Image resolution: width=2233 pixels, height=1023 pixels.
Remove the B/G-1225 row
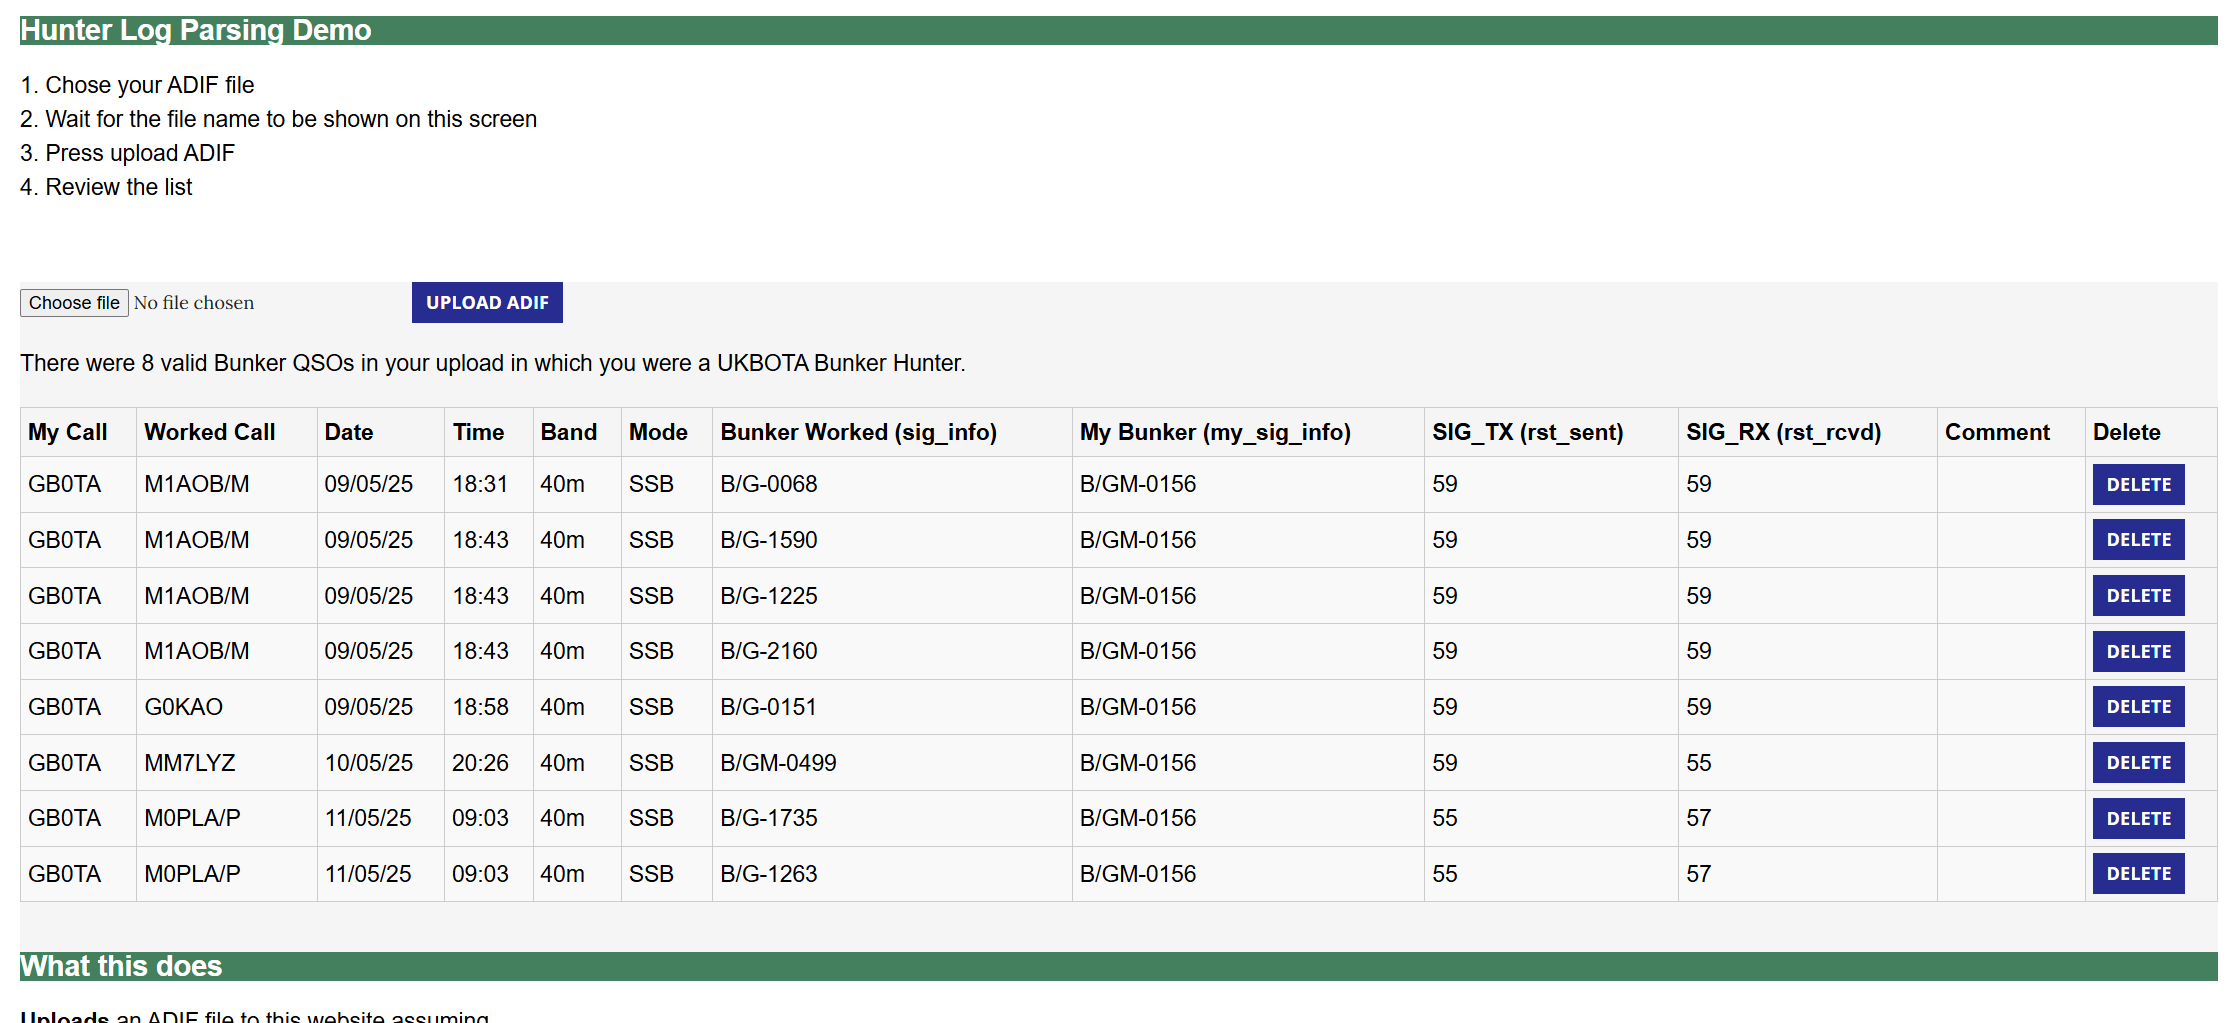2137,596
